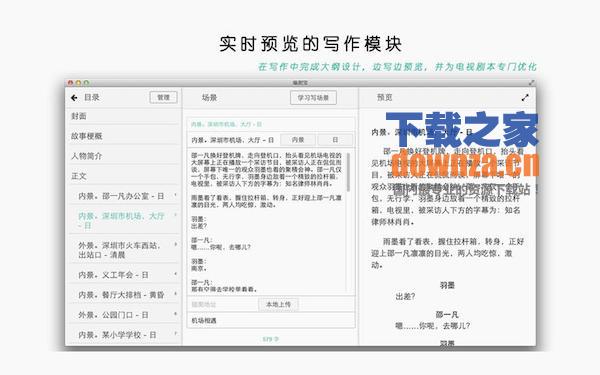Select 正文 in the directory

124,176
